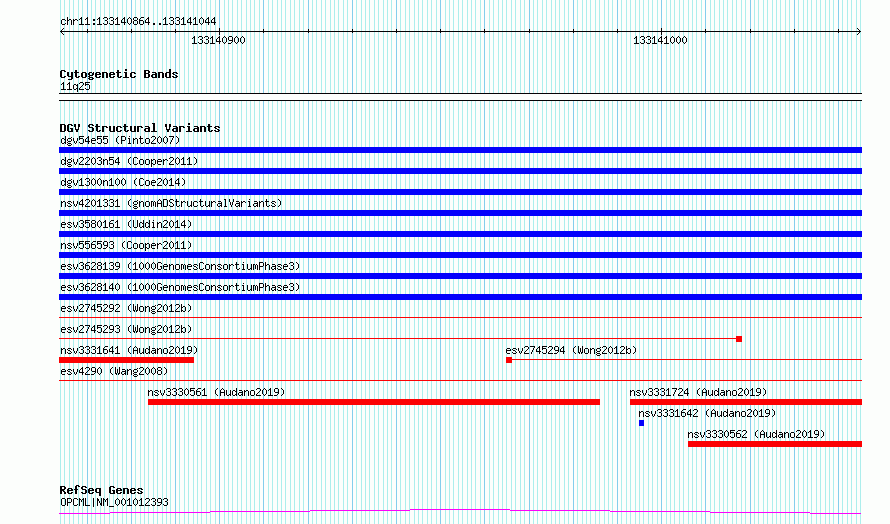Screen dimensions: 890x524
Task: Click the blue bar under esv3628139
Action: point(460,276)
